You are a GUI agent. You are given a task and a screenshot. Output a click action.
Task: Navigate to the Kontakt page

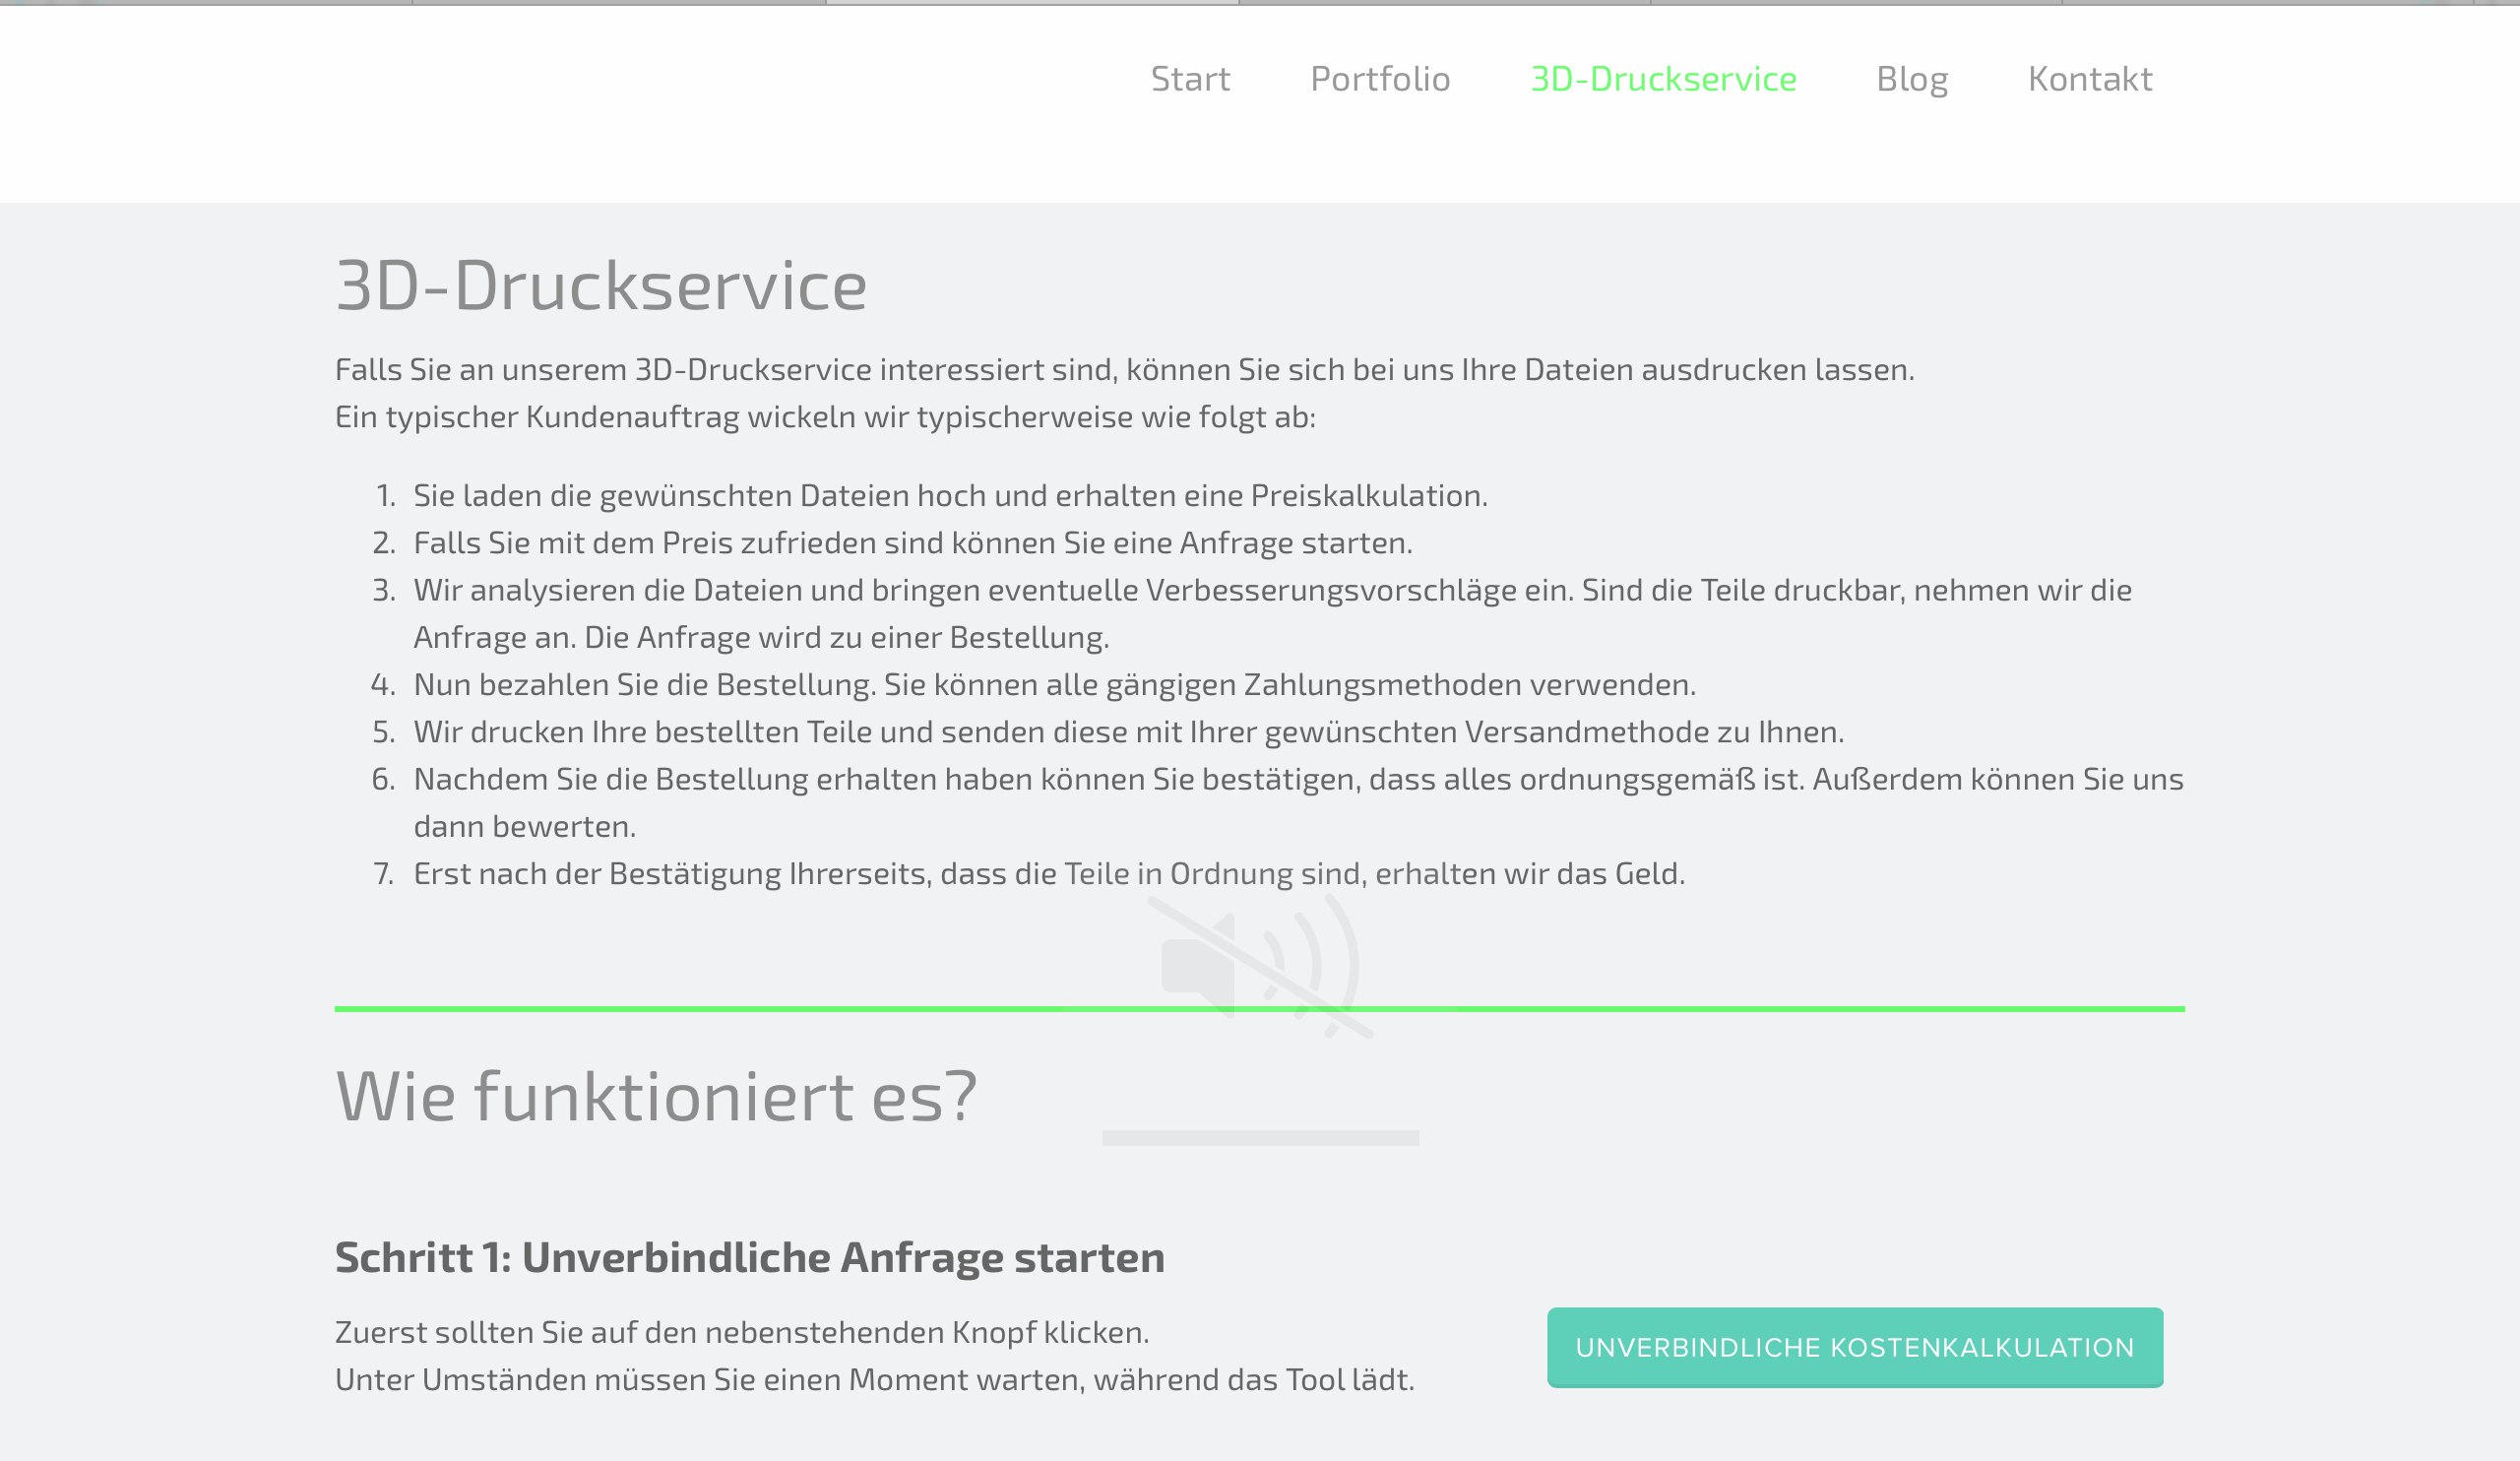pyautogui.click(x=2090, y=79)
